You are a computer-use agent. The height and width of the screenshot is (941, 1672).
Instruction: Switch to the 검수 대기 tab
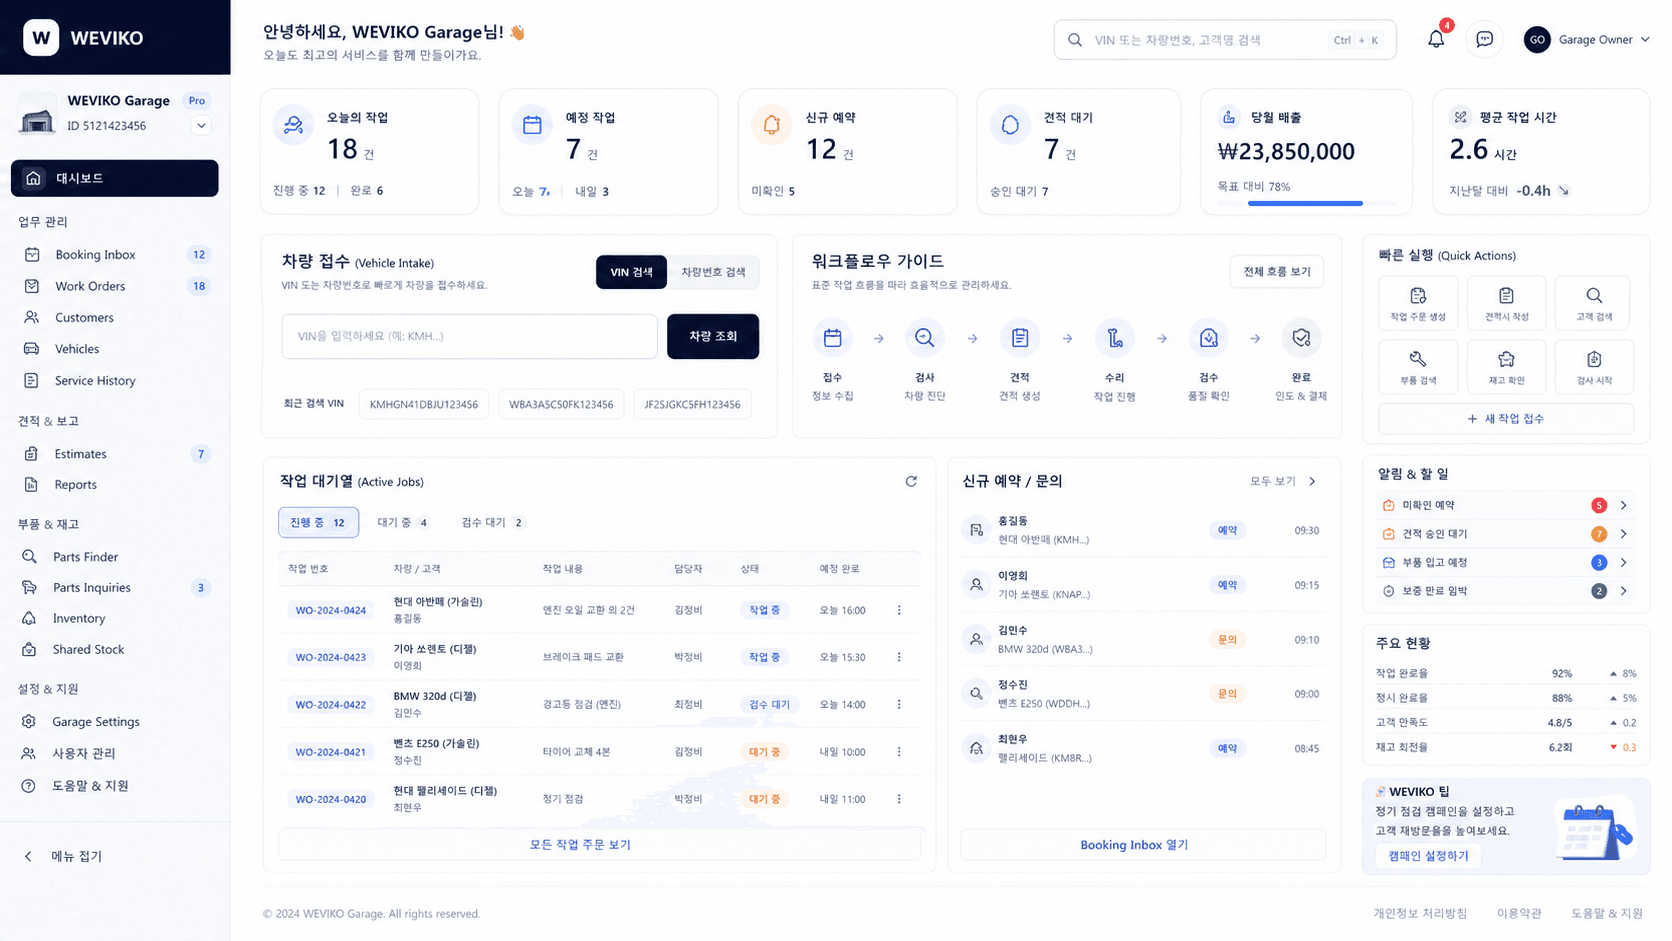(493, 522)
